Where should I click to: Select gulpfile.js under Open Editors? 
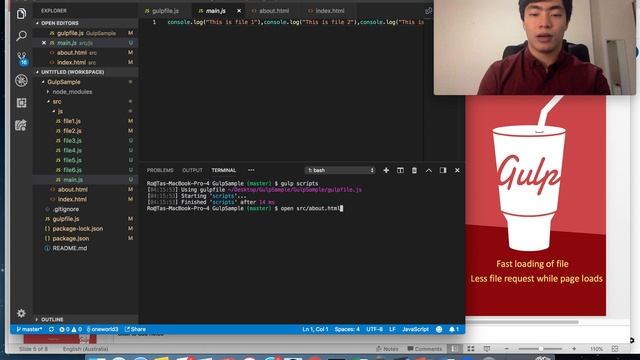pos(86,33)
